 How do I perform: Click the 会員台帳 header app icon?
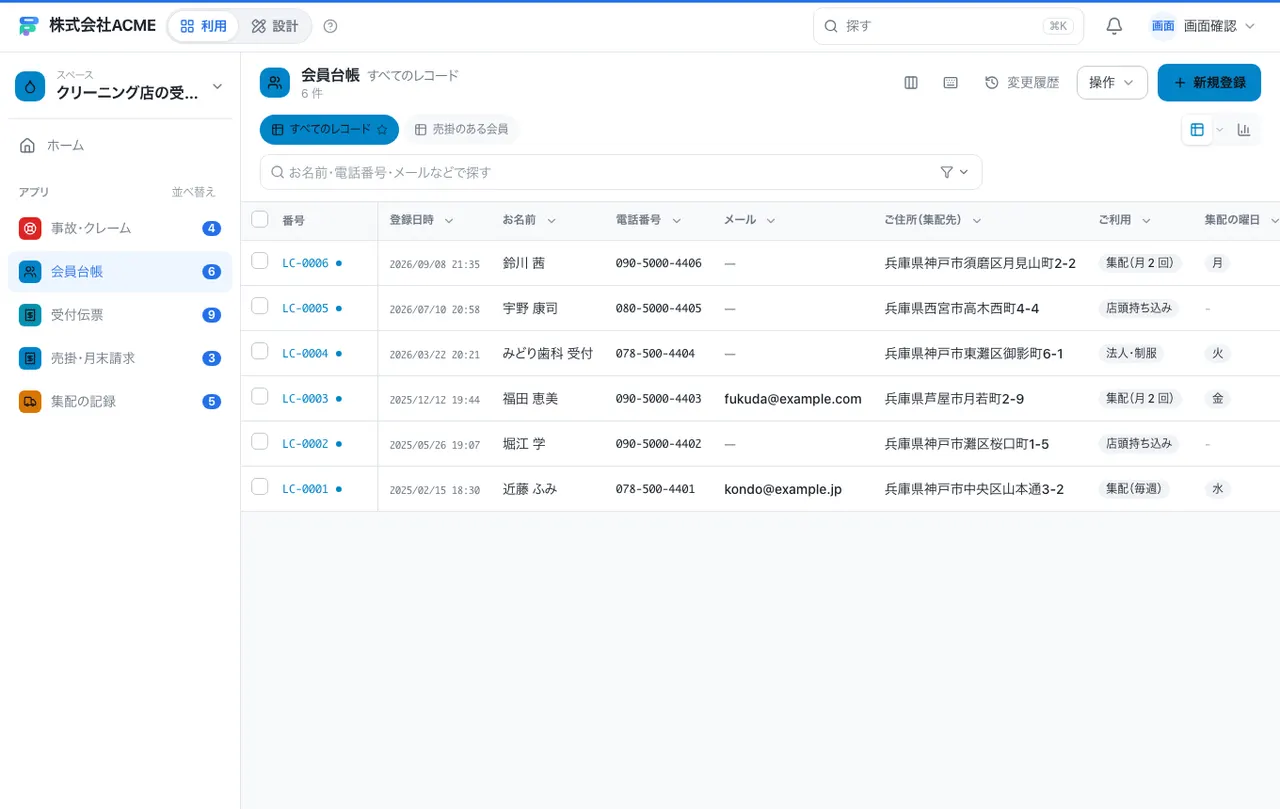point(275,83)
